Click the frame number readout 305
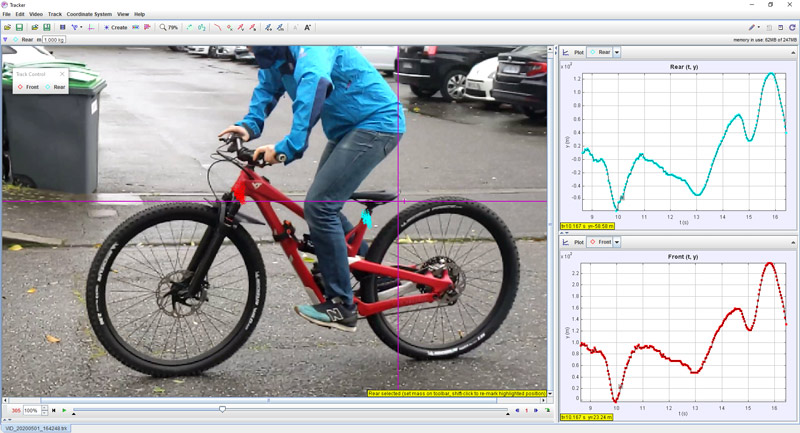Viewport: 800px width, 433px height. (x=16, y=411)
